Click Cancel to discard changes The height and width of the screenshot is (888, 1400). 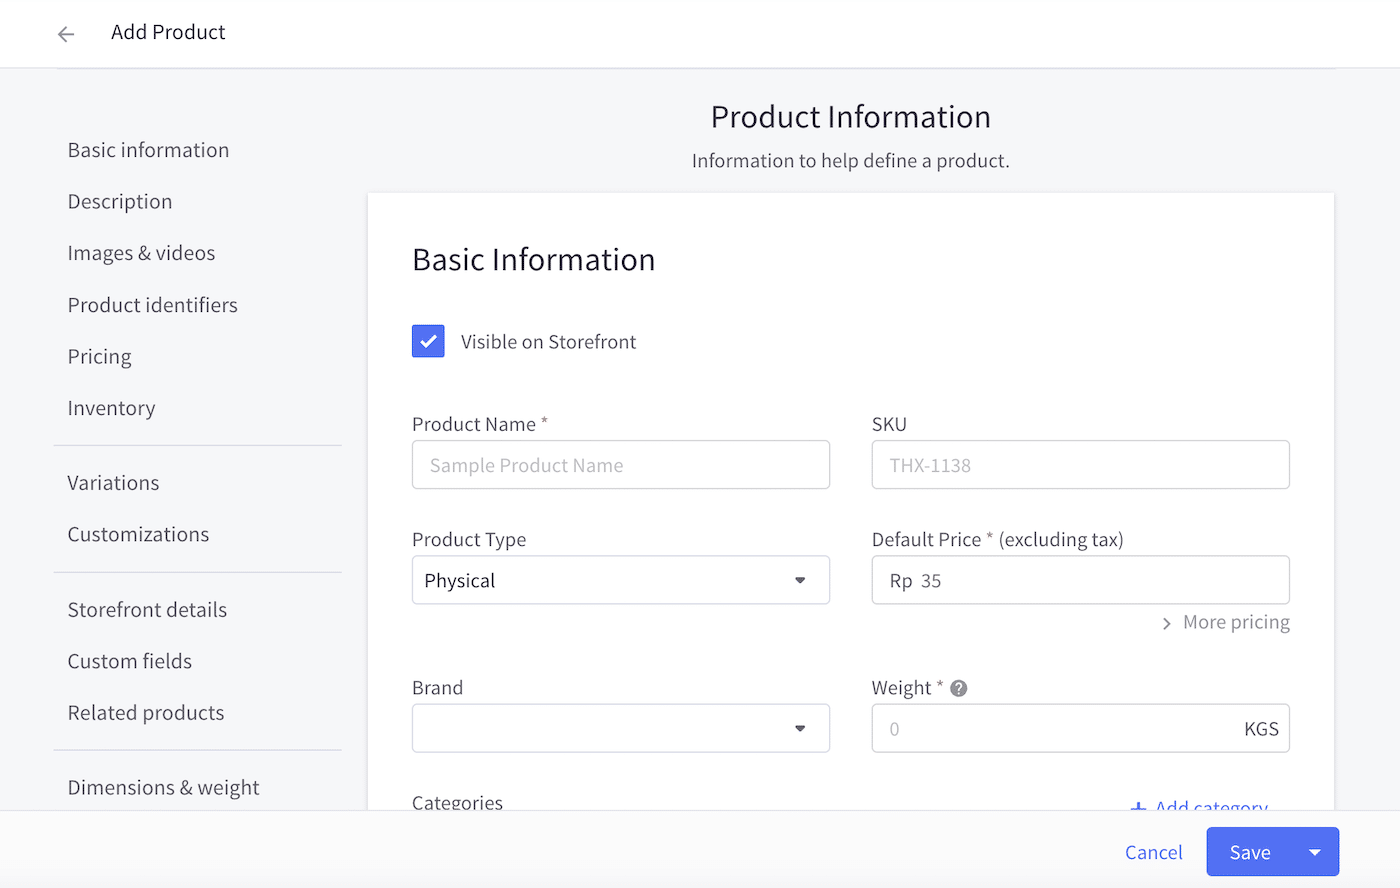click(x=1153, y=851)
